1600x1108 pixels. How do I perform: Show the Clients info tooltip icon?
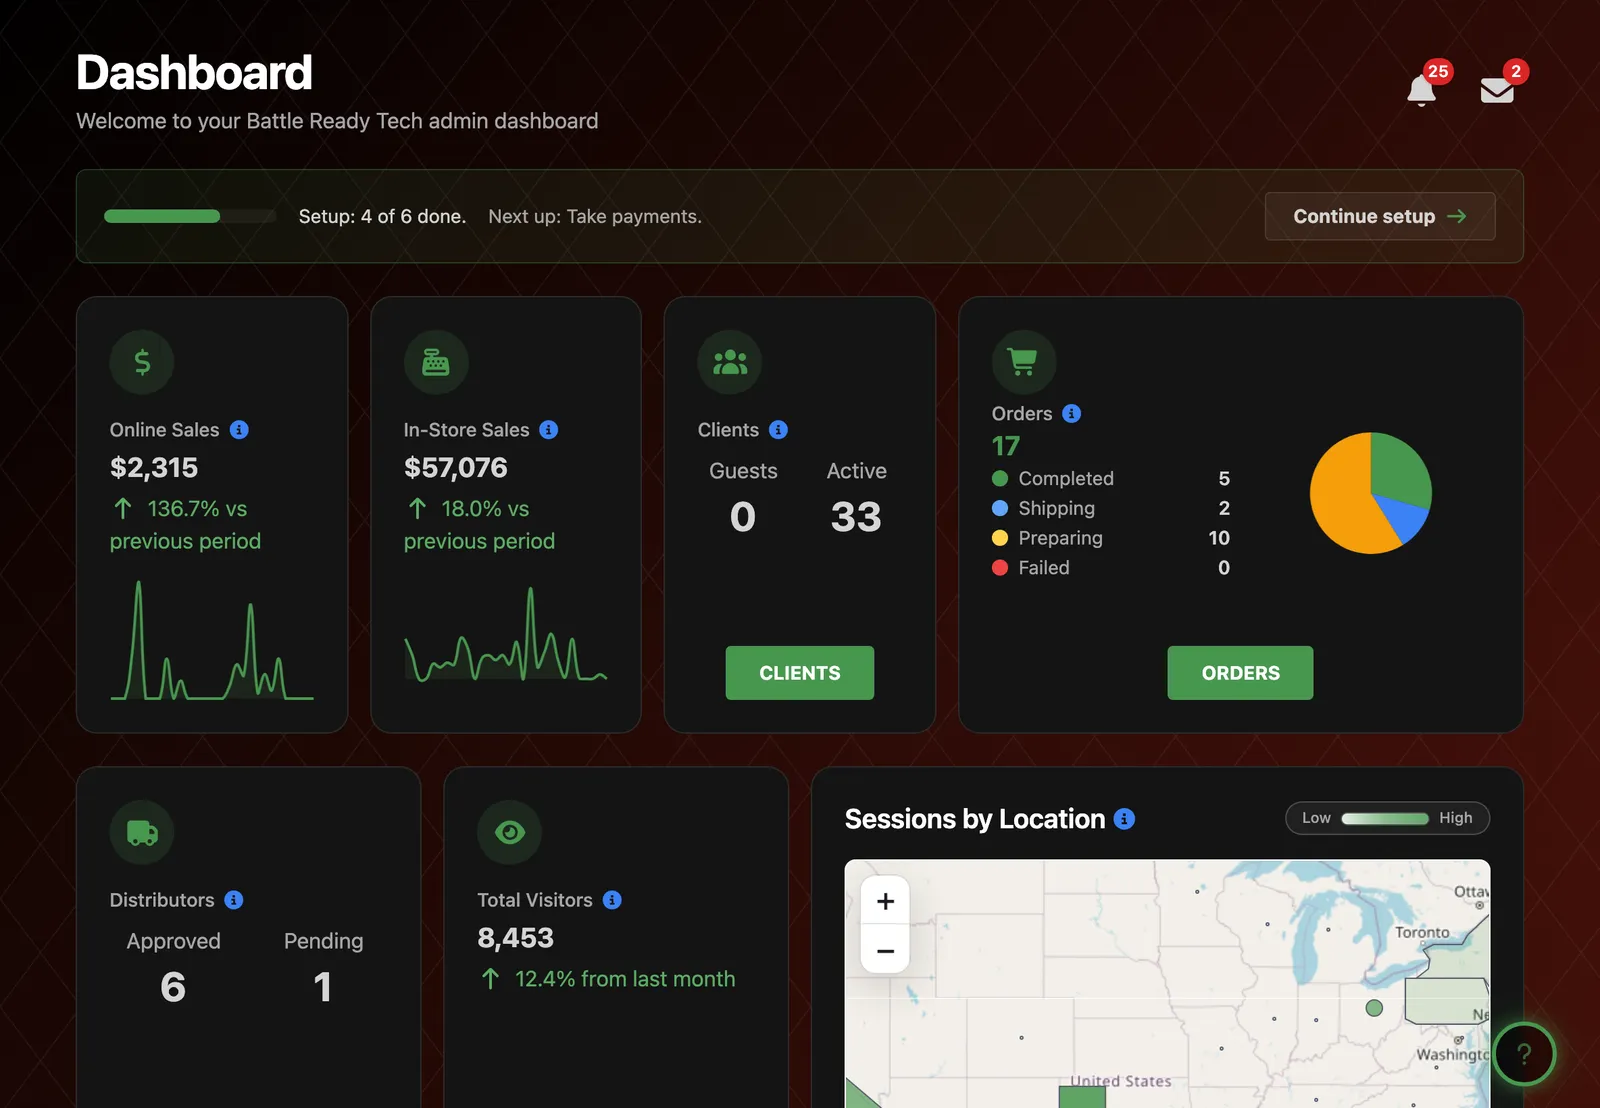pos(779,430)
